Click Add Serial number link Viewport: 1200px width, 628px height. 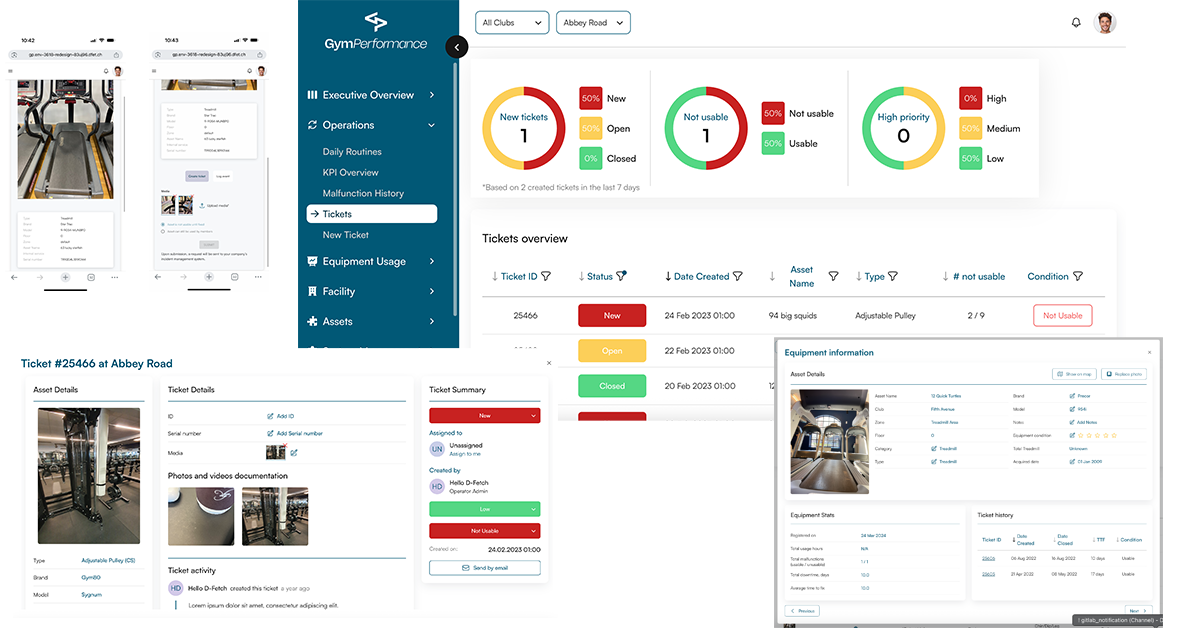coord(295,433)
